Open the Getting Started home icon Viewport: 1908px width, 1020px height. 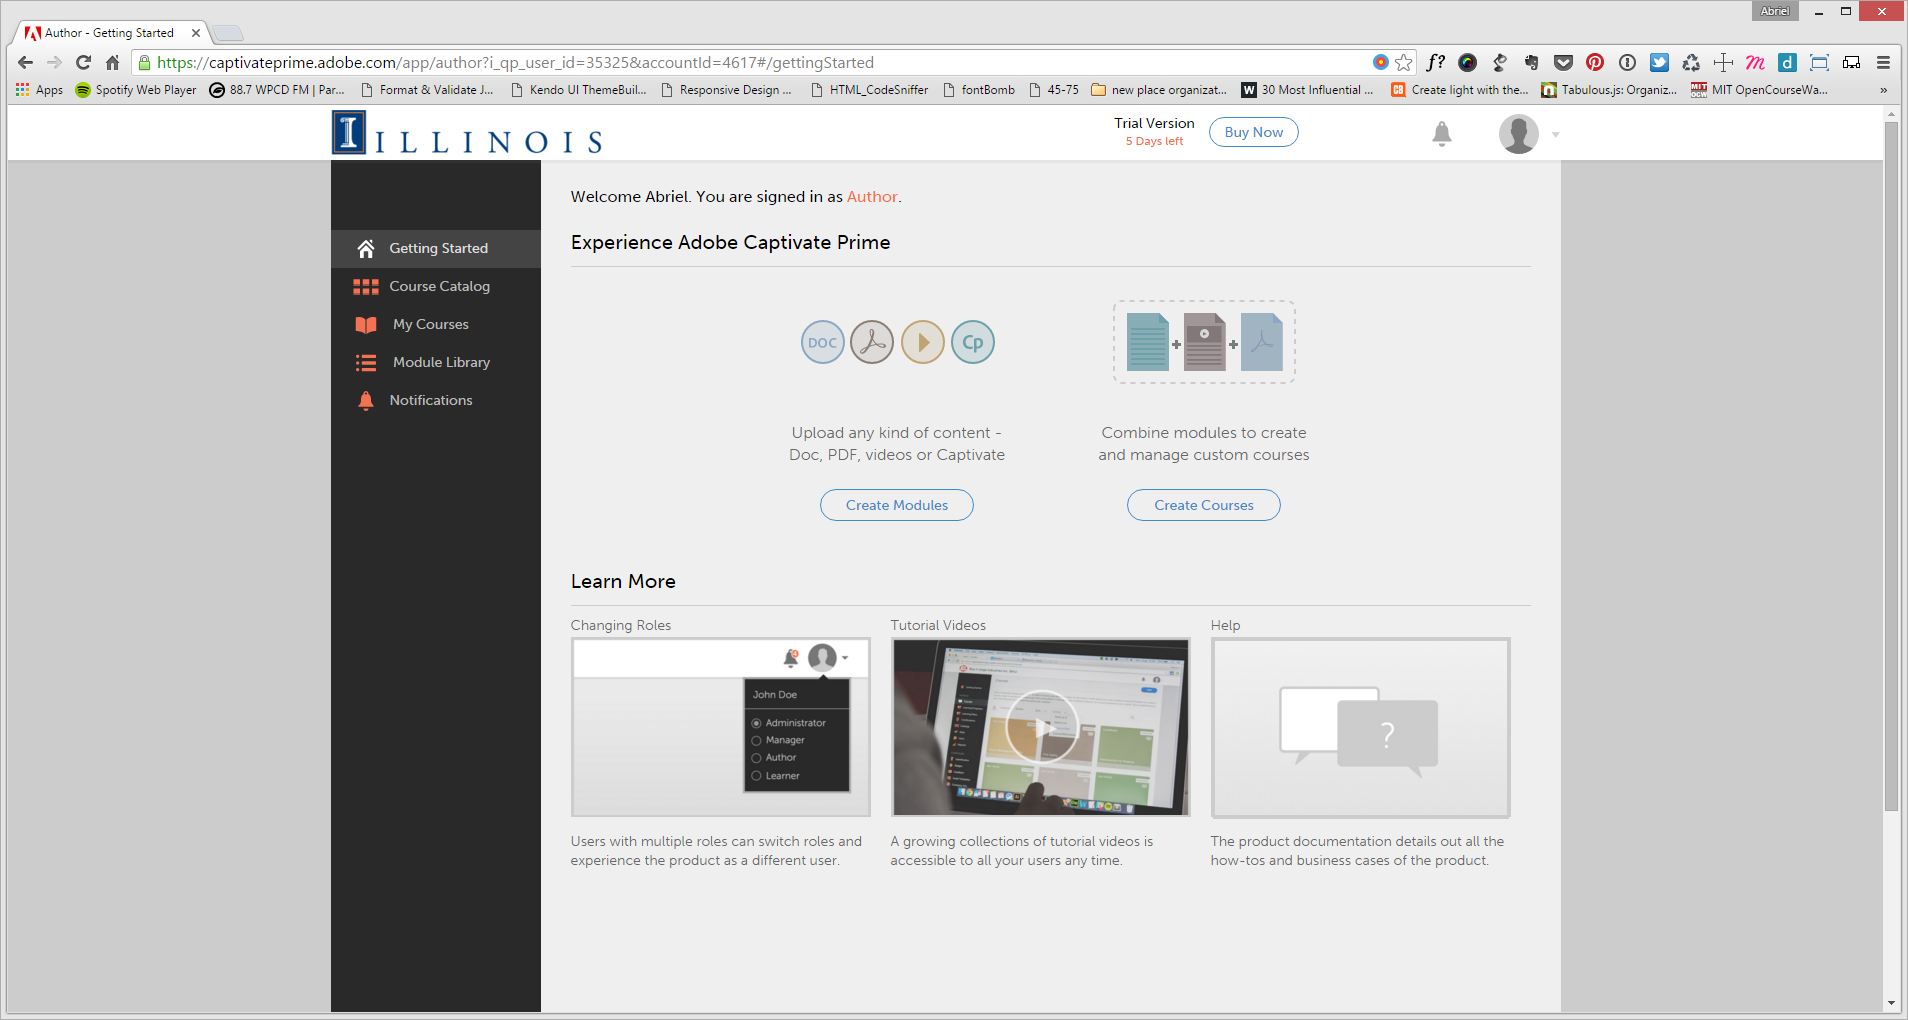(x=366, y=248)
